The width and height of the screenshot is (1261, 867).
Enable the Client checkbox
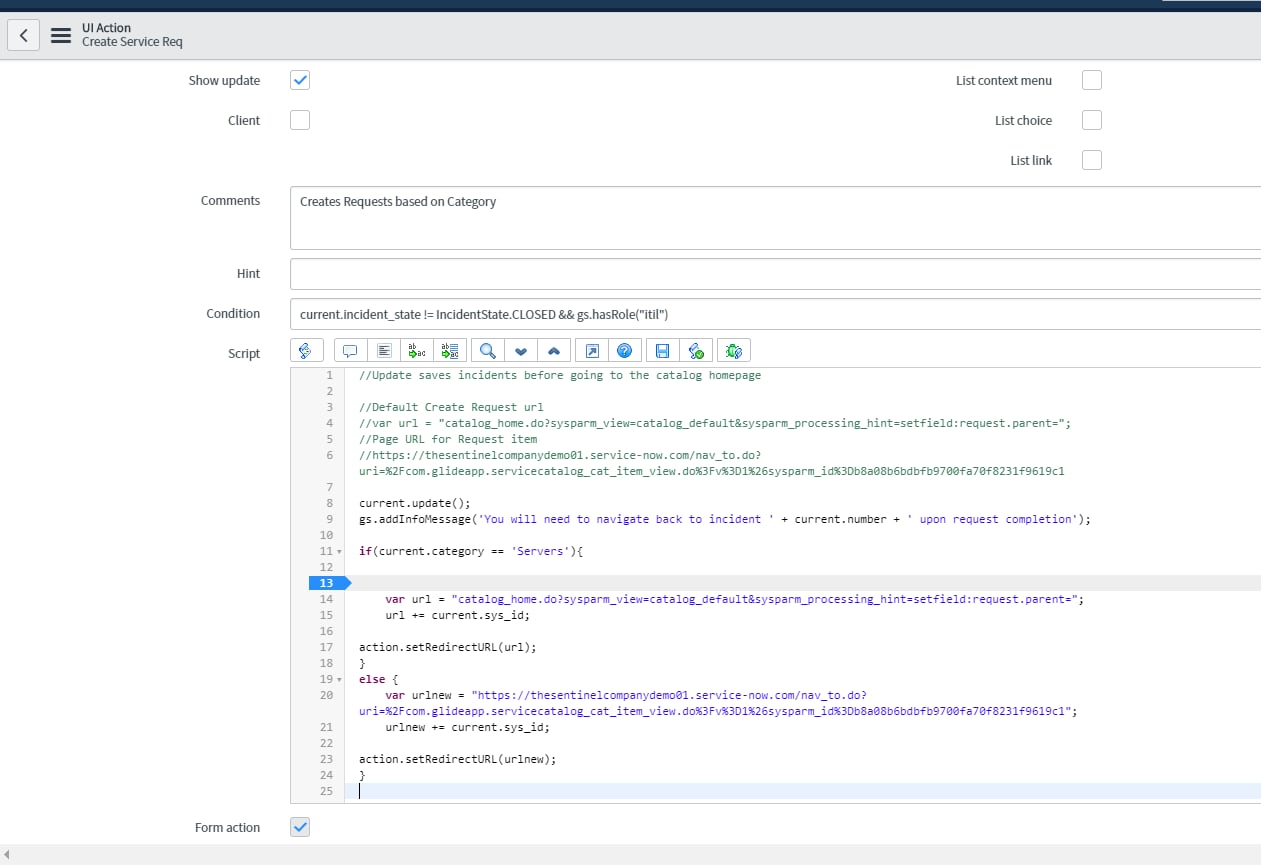[x=300, y=120]
